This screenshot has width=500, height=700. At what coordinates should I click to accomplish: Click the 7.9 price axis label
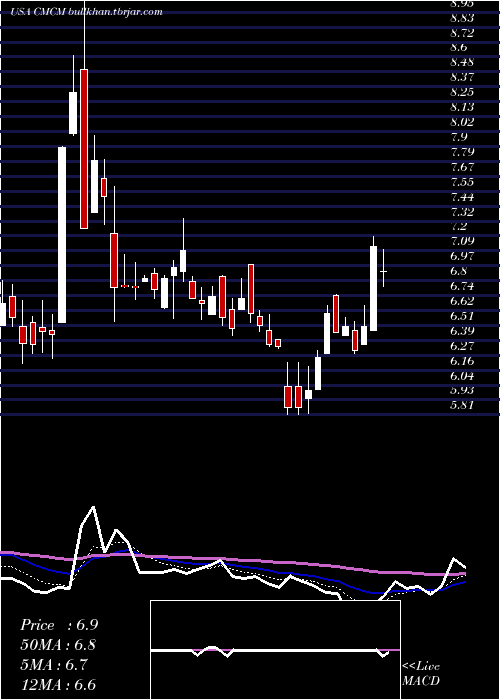point(459,137)
